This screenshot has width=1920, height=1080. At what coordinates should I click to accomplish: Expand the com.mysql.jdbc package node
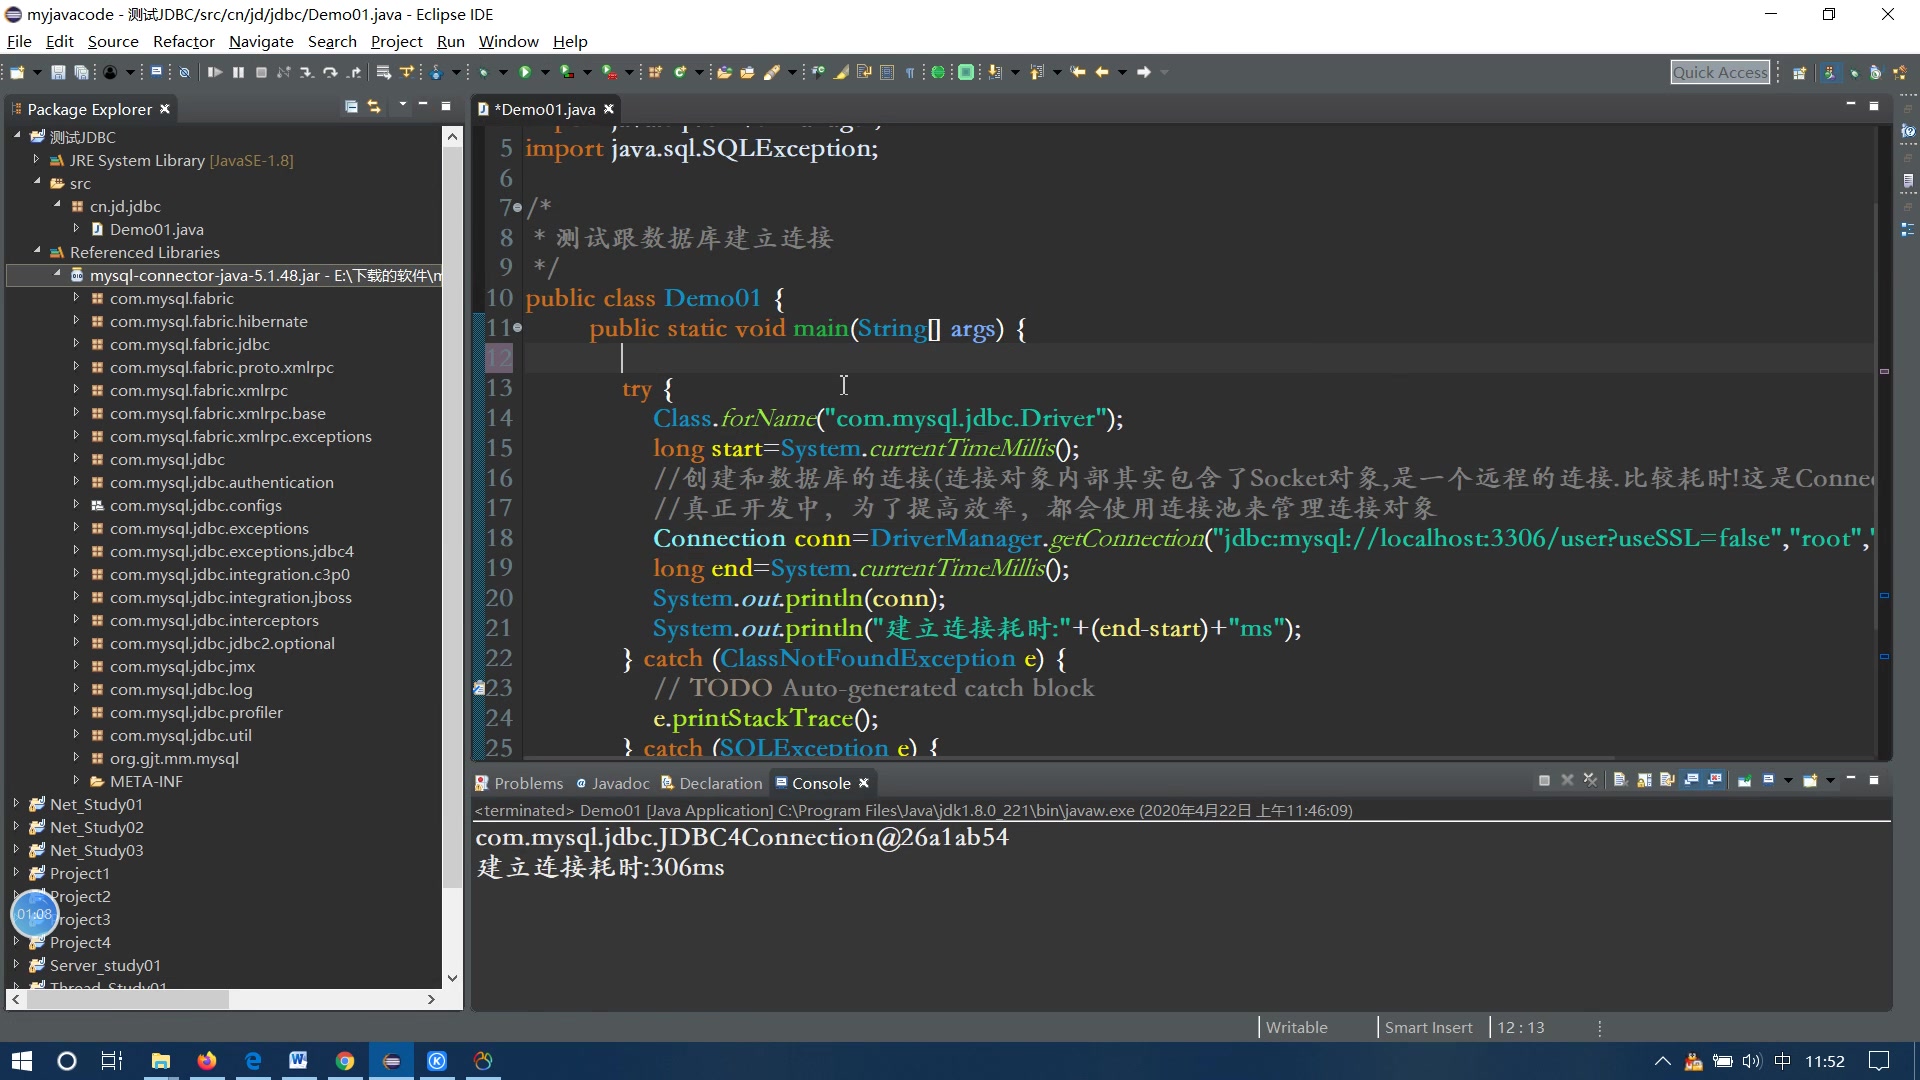click(76, 459)
